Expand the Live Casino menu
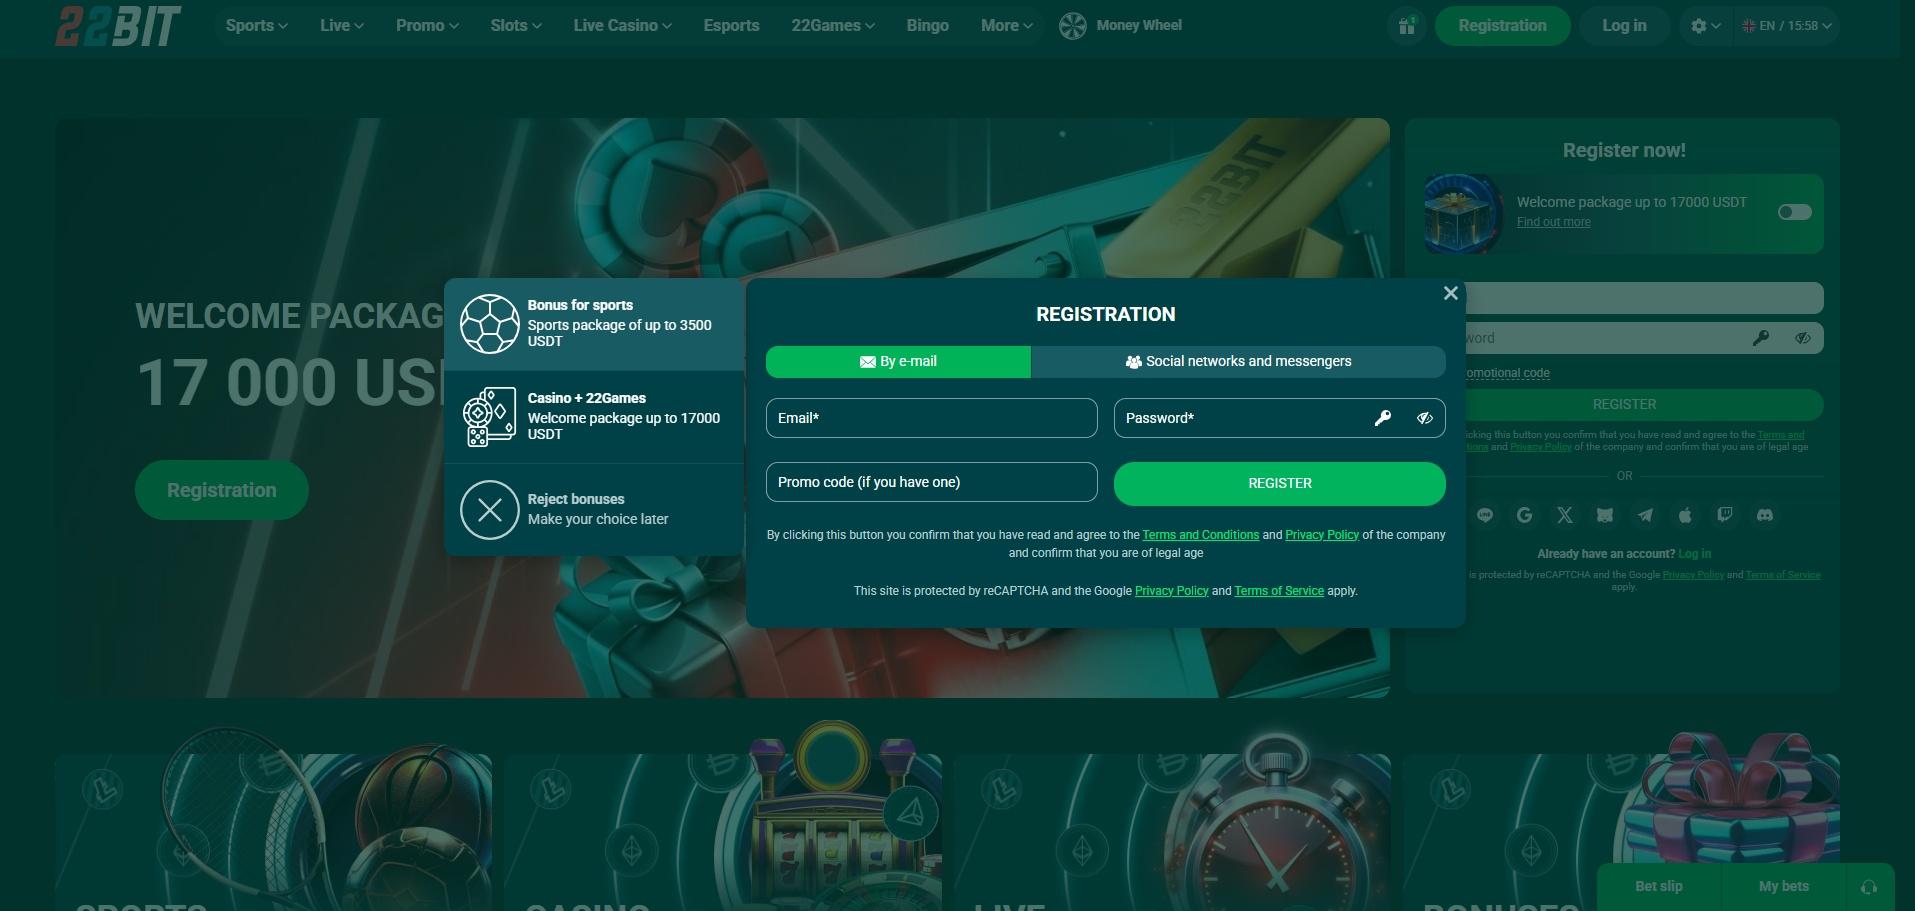1915x911 pixels. [622, 26]
